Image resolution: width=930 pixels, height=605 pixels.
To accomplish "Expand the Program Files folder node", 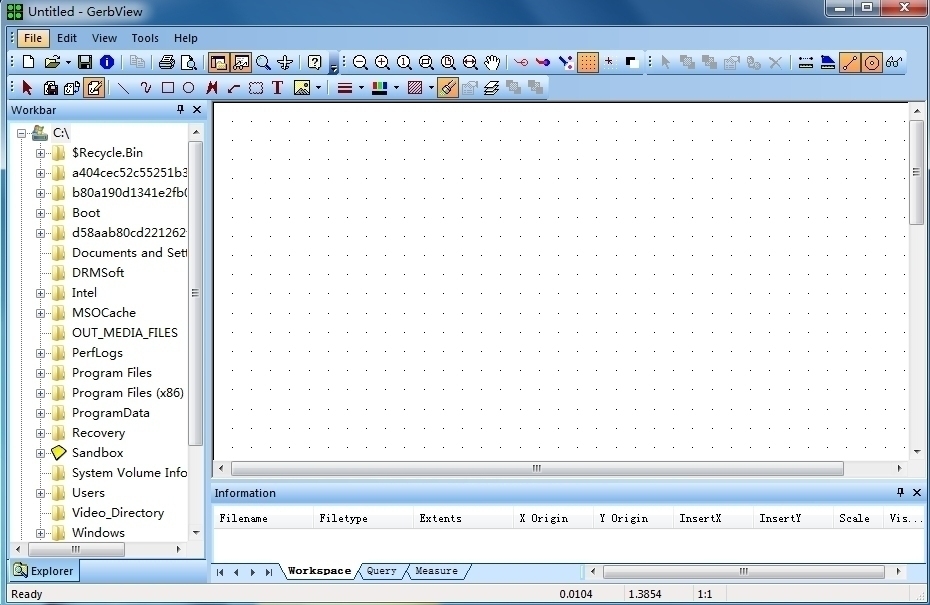I will (40, 373).
